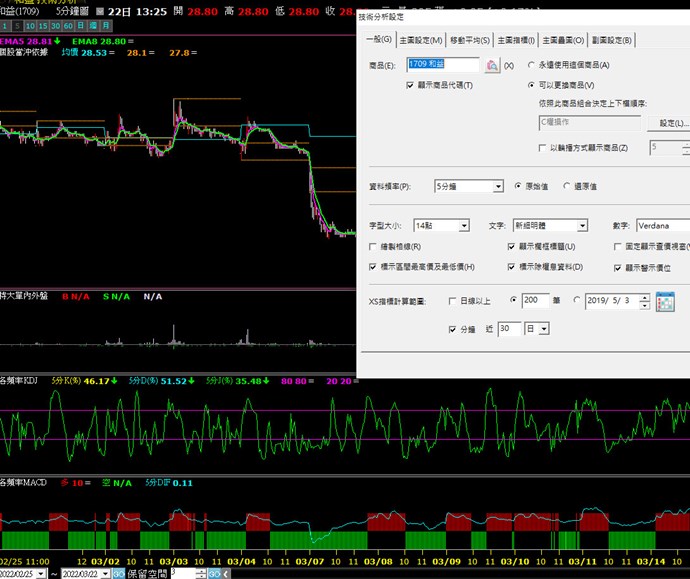This screenshot has width=690, height=579.
Task: Expand the 資料頻率 5分鐘 dropdown
Action: 498,186
